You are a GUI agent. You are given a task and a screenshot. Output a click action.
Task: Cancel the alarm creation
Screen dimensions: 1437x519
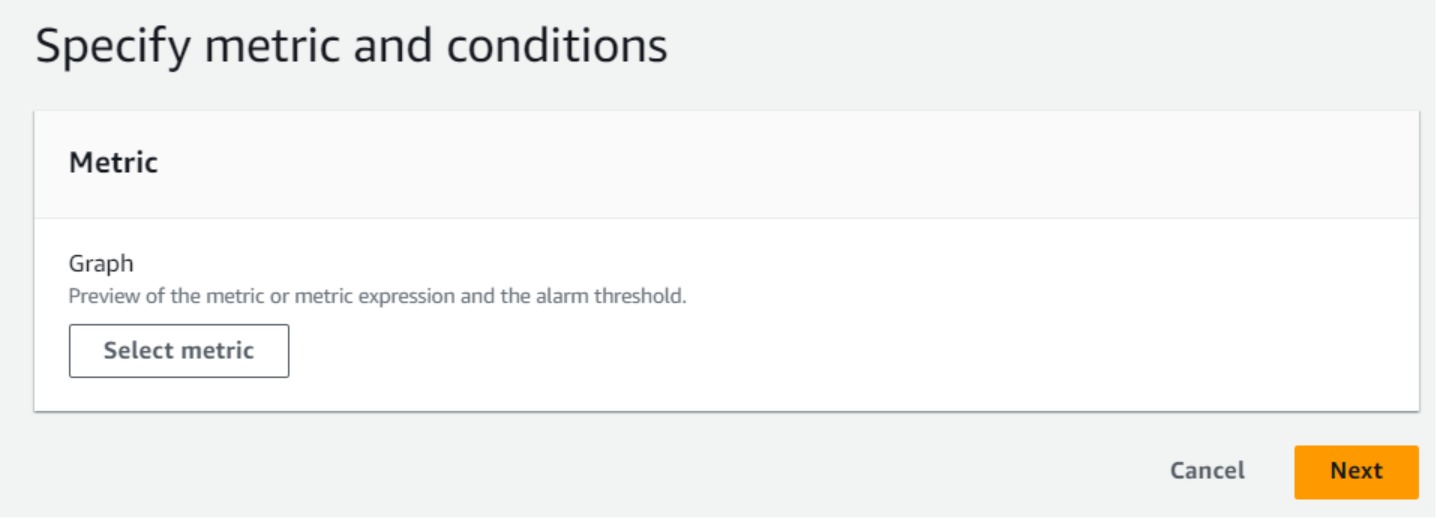click(1207, 471)
